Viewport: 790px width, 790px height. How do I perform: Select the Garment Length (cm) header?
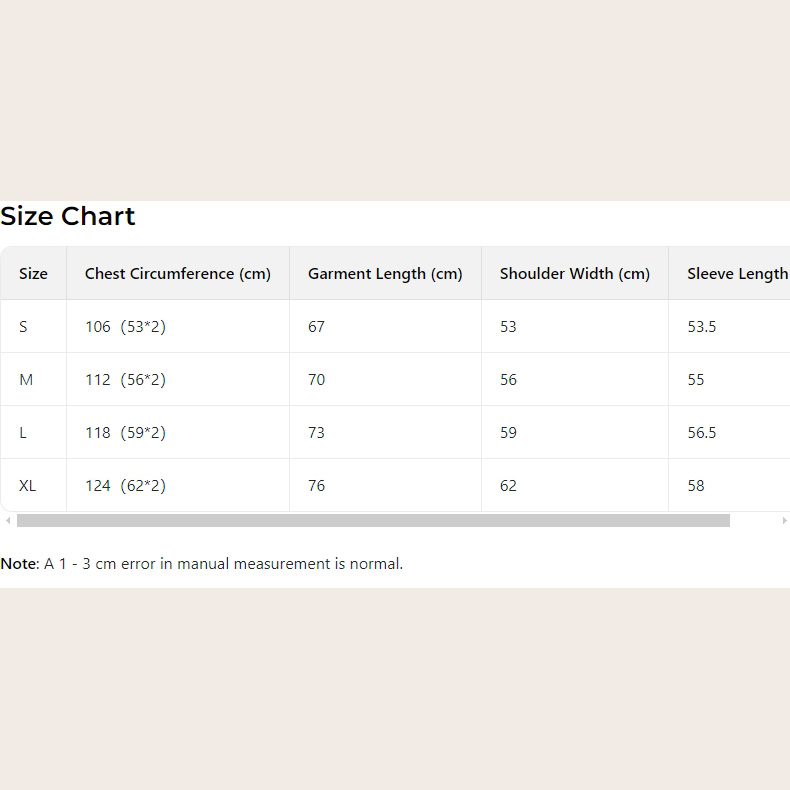coord(385,274)
